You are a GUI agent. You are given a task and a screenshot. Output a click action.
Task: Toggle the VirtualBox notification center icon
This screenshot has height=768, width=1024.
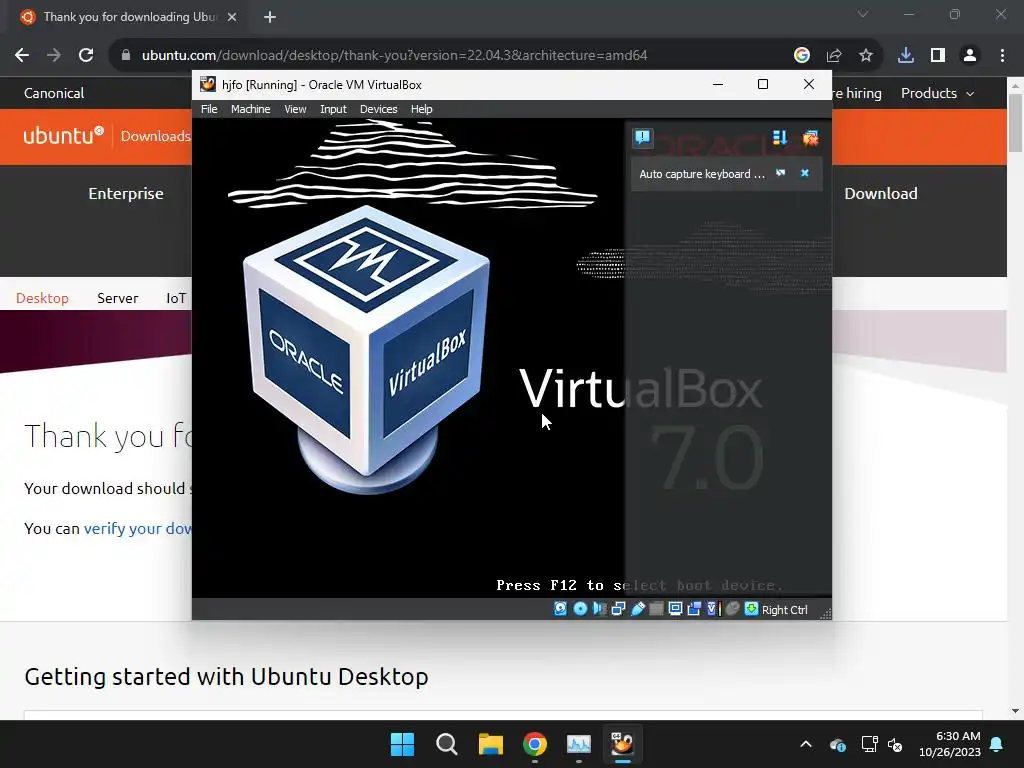tap(643, 137)
